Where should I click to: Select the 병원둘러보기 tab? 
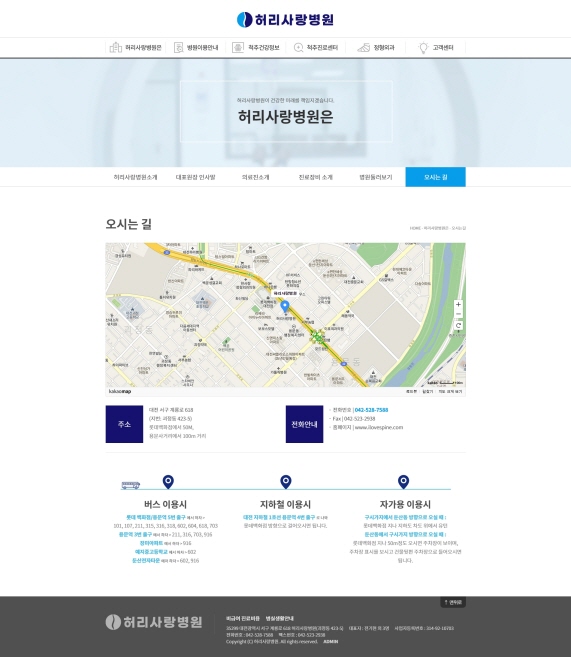[376, 177]
